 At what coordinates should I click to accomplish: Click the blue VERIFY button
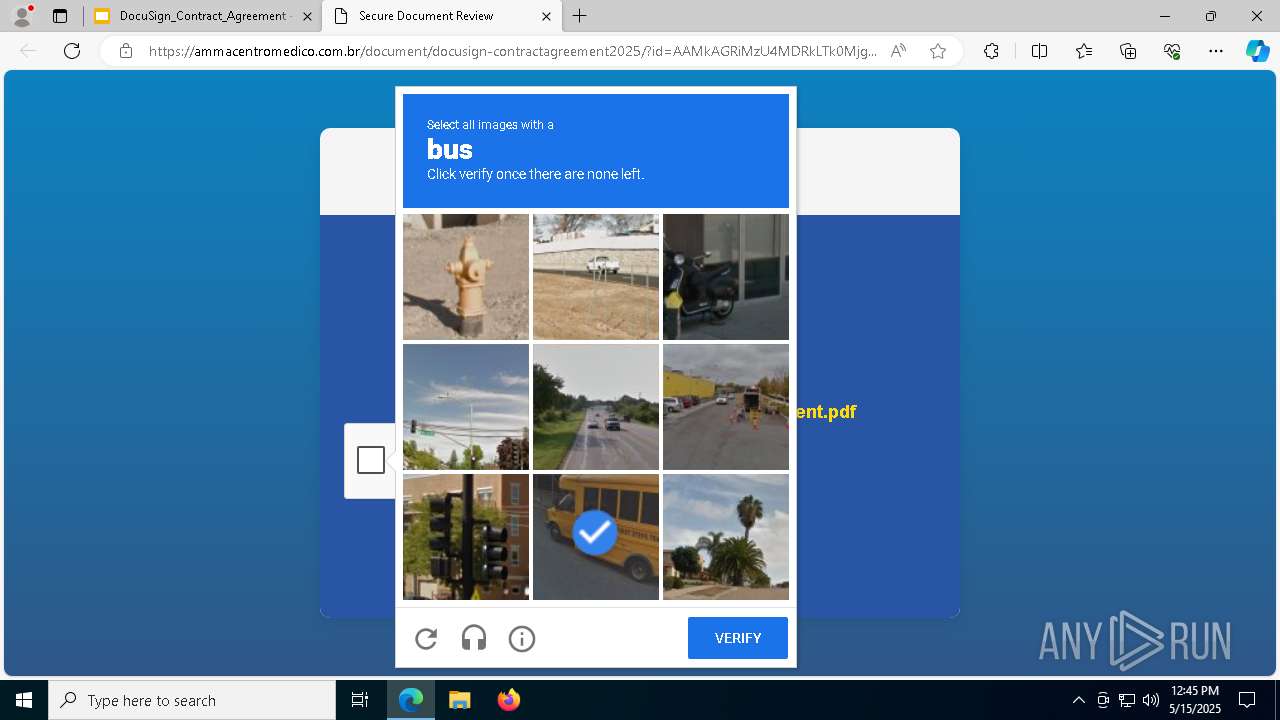click(x=738, y=638)
